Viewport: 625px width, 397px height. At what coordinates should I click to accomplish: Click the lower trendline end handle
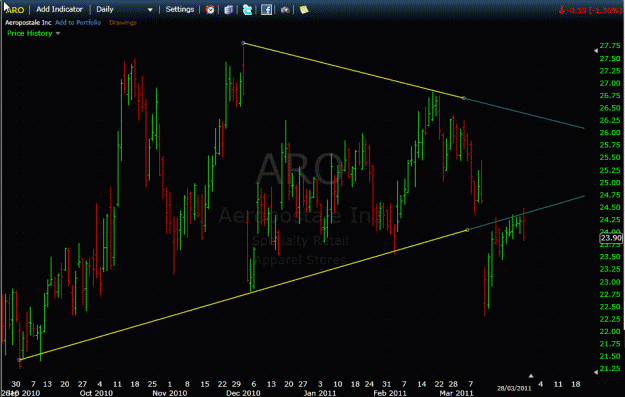pyautogui.click(x=468, y=230)
